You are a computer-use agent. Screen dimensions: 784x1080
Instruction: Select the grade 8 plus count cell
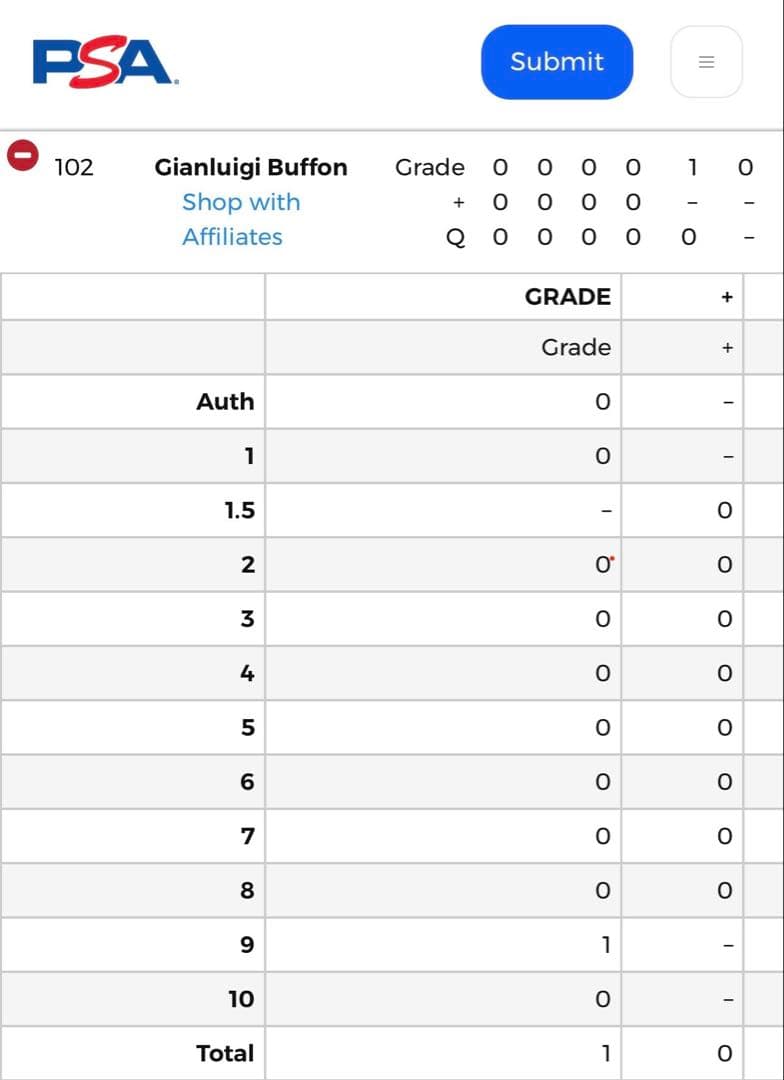pyautogui.click(x=725, y=891)
